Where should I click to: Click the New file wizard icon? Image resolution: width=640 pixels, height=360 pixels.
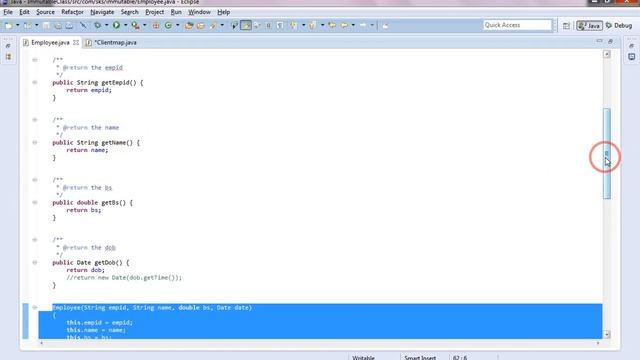(9, 25)
